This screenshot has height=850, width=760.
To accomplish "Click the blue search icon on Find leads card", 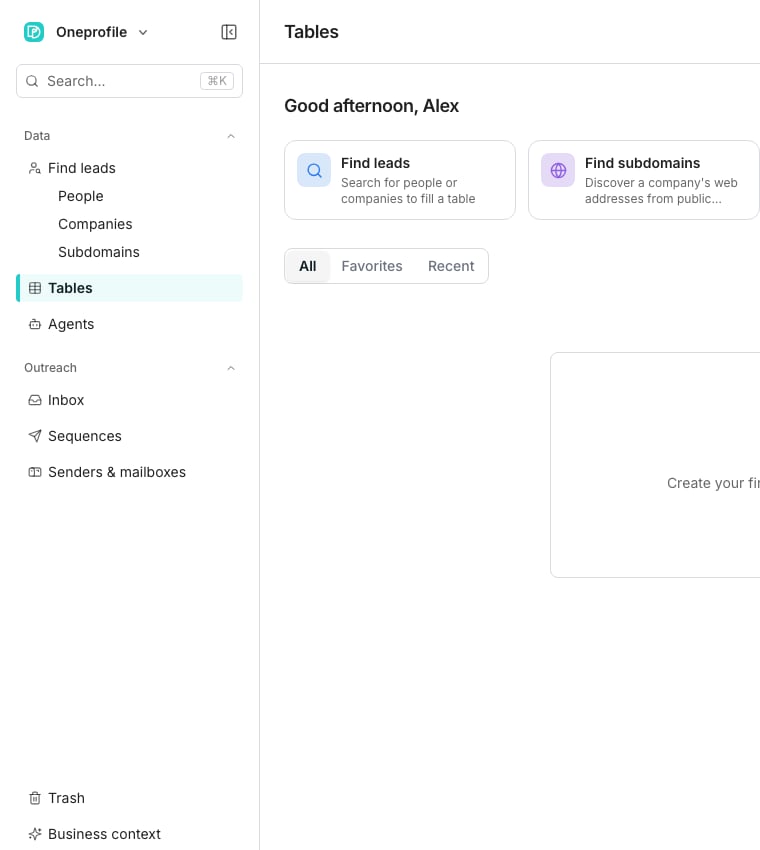I will 314,170.
